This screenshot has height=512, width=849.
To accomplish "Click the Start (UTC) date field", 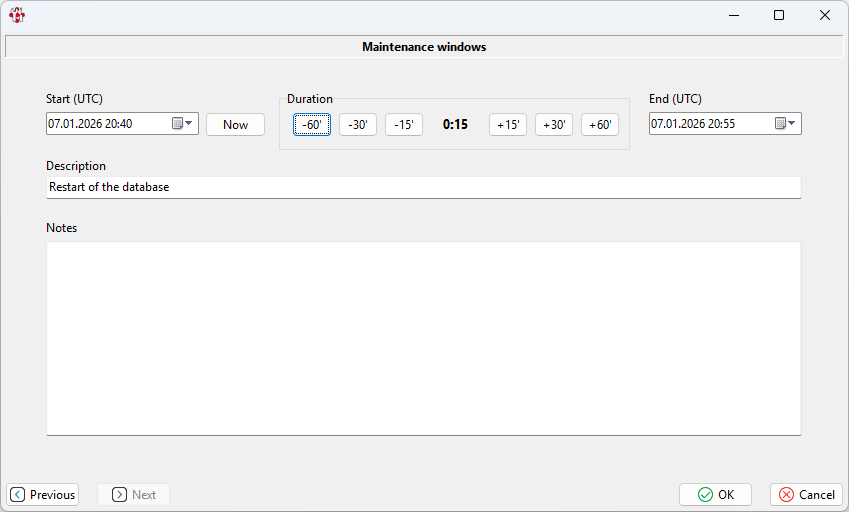I will (106, 124).
